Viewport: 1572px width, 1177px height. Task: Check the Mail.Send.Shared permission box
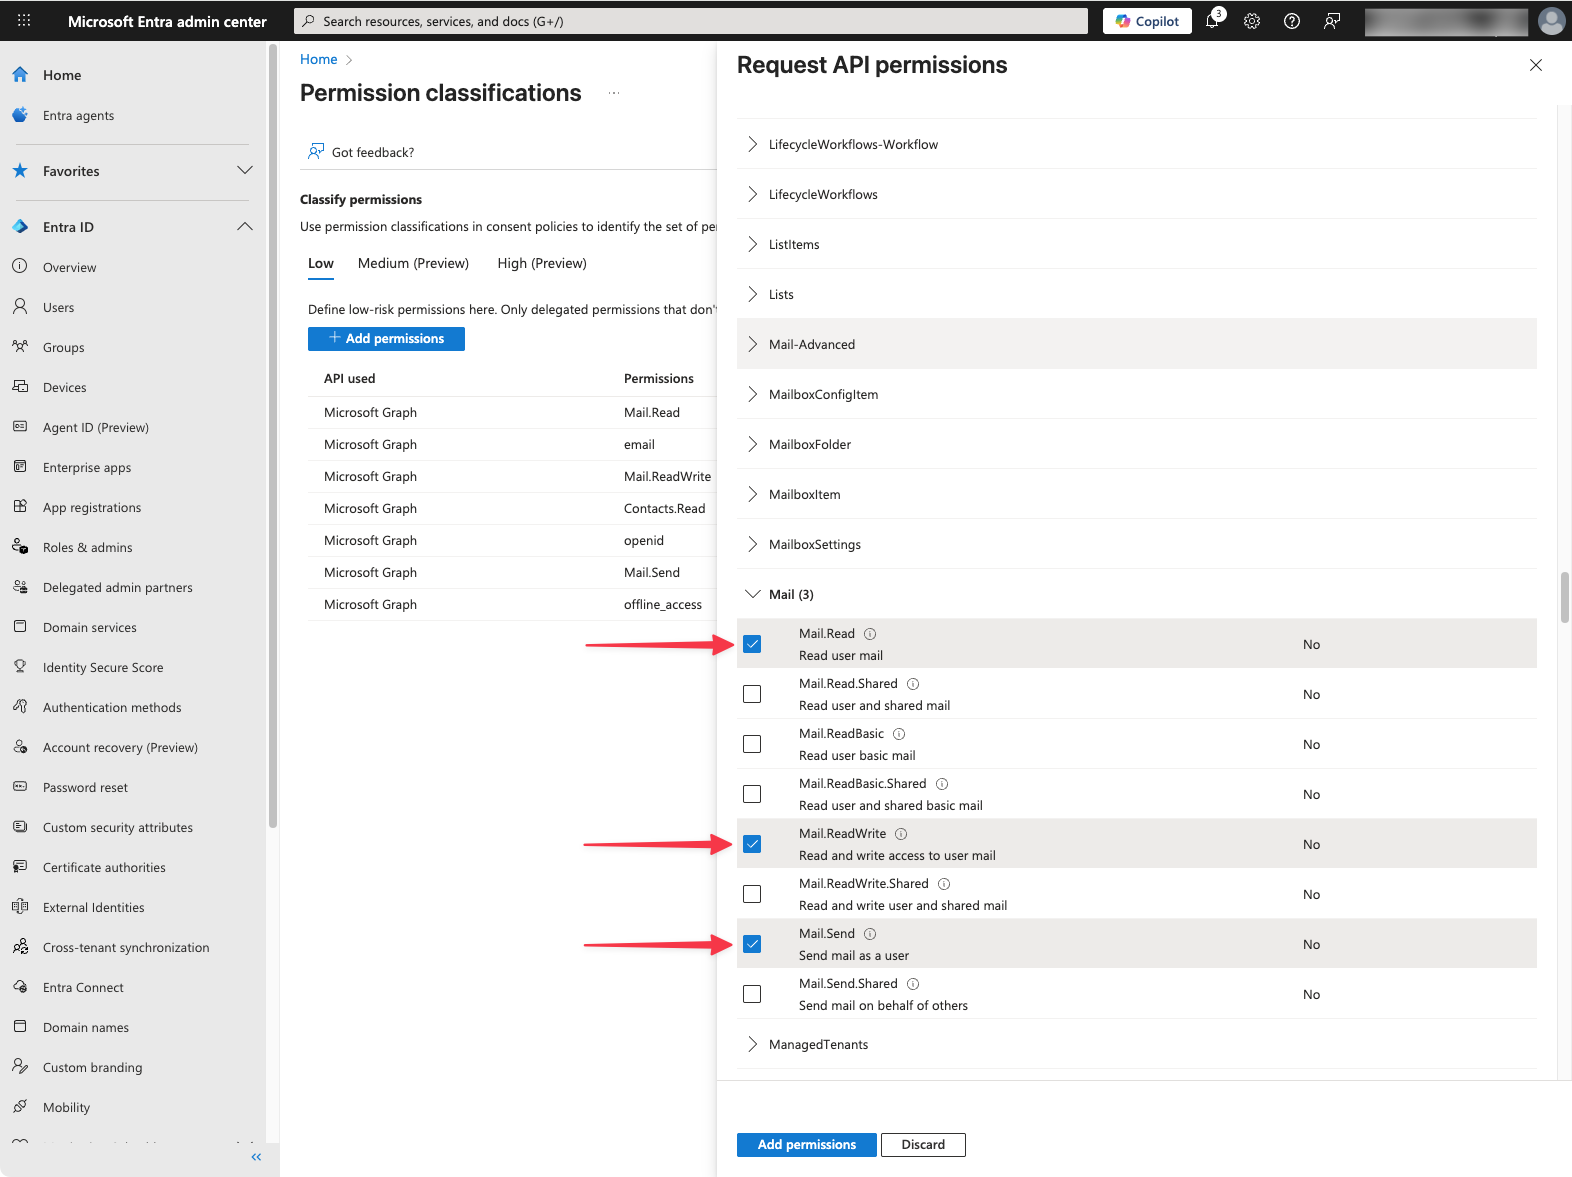[x=752, y=994]
